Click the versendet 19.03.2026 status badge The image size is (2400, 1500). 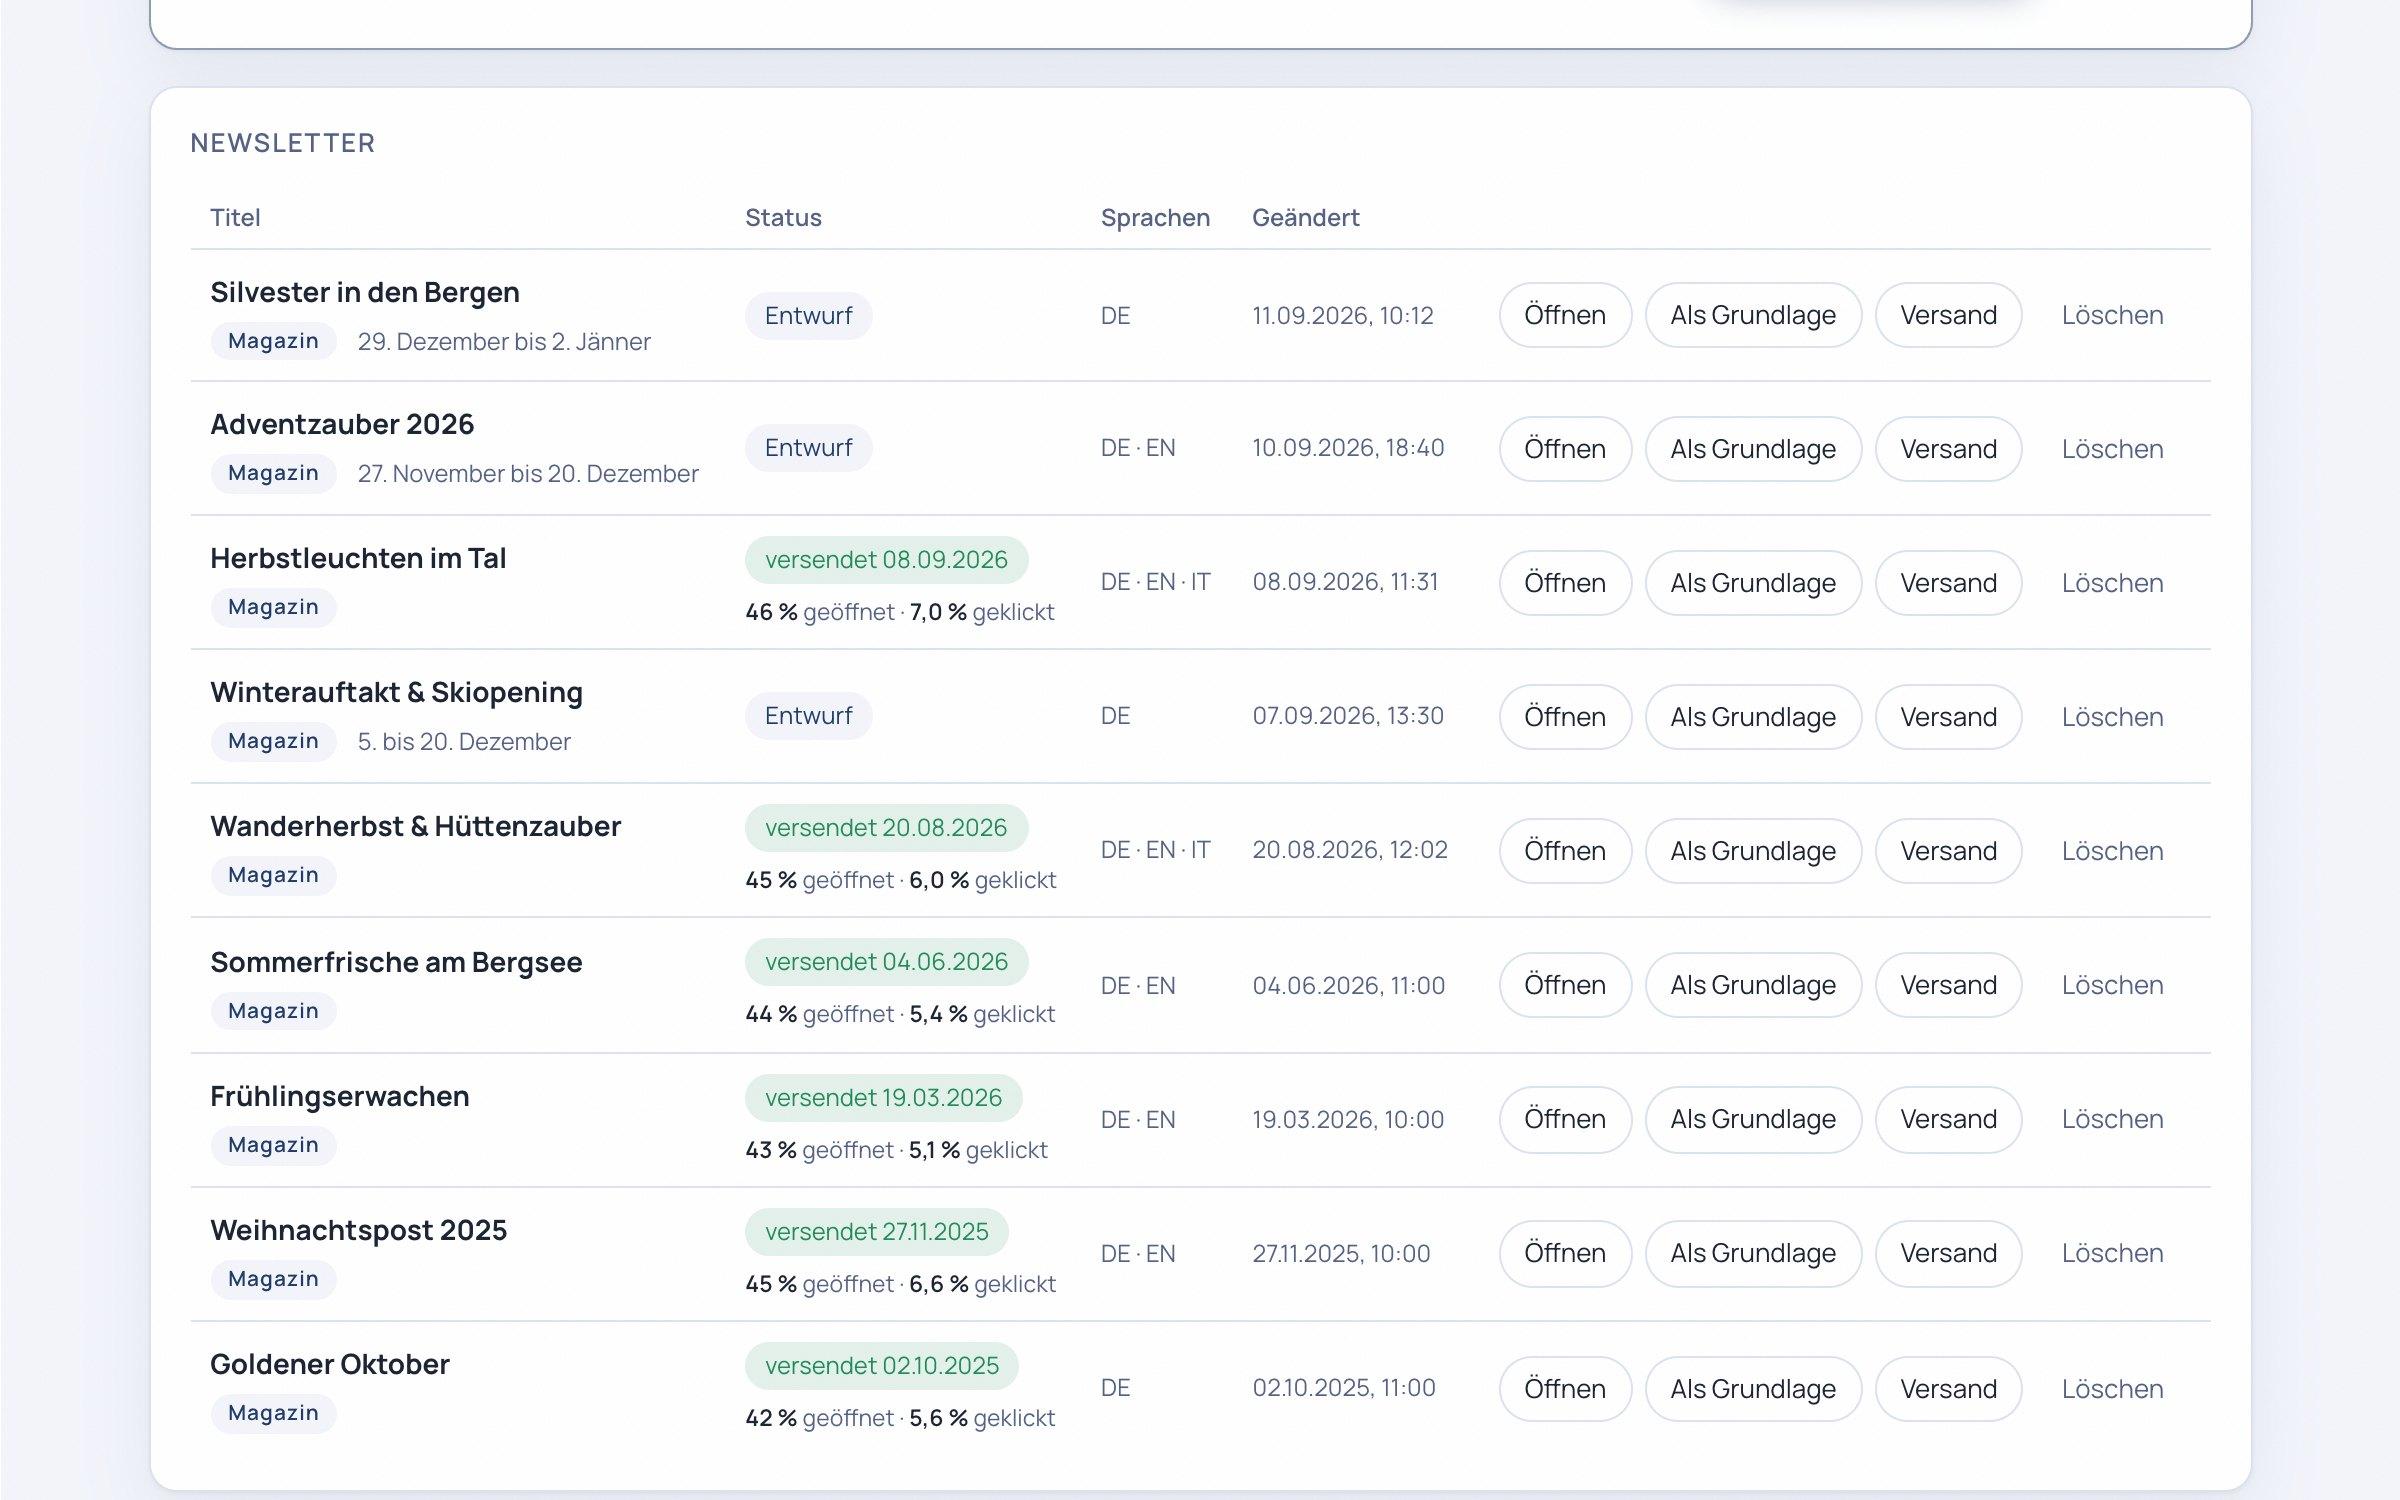pyautogui.click(x=883, y=1098)
